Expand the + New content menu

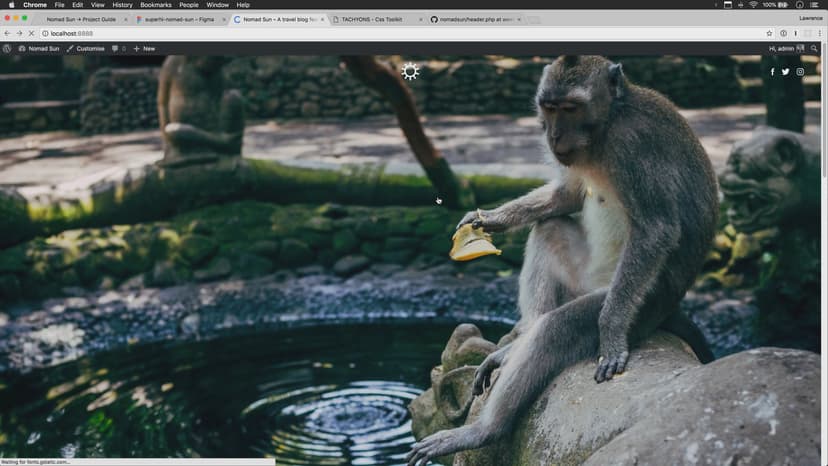pyautogui.click(x=144, y=48)
